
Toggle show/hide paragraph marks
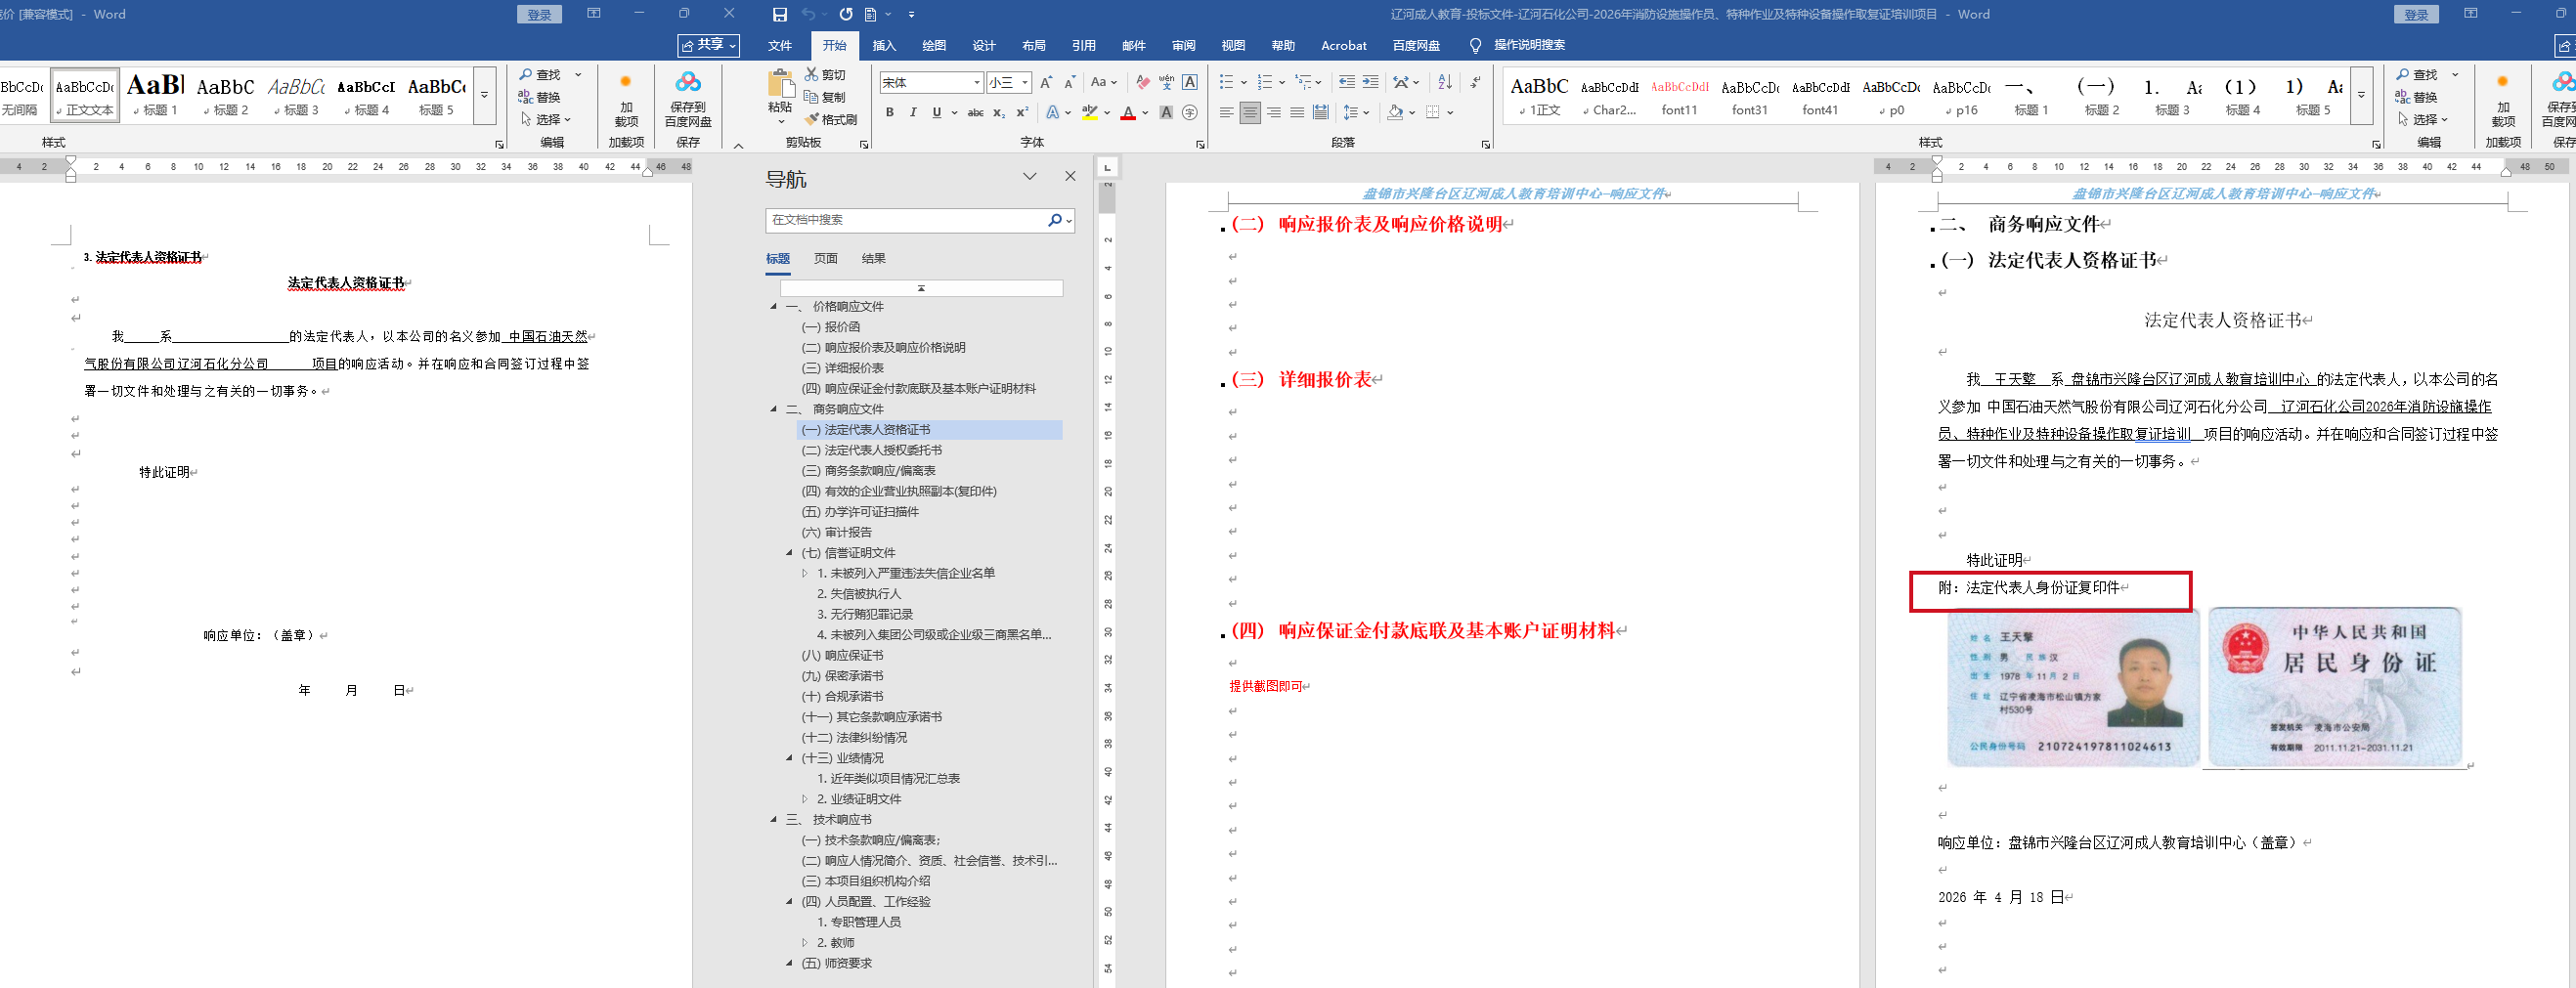click(1476, 82)
